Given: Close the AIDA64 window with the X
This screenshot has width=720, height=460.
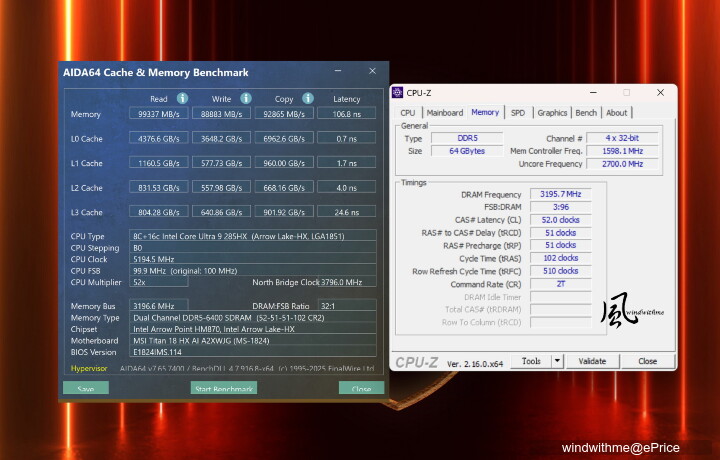Looking at the screenshot, I should point(372,71).
